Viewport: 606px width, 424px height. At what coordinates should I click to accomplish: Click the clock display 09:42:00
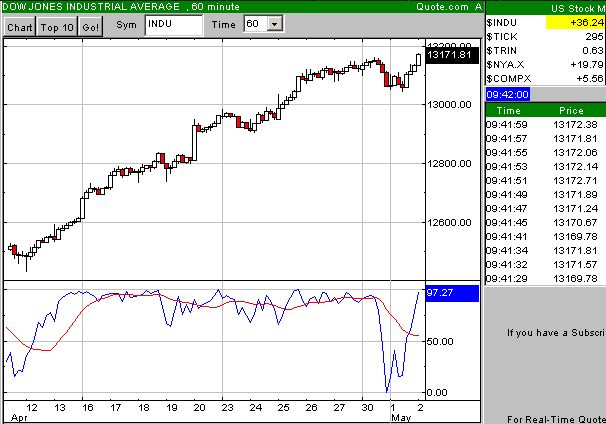(507, 94)
